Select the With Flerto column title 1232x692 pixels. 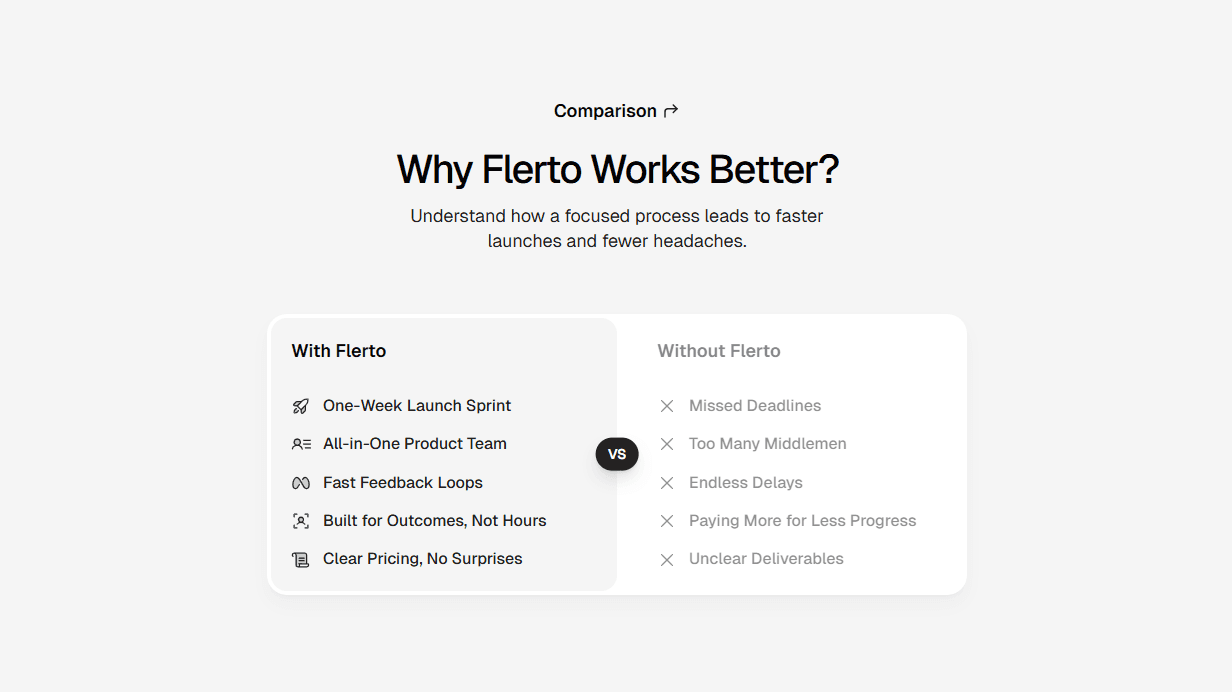click(338, 351)
